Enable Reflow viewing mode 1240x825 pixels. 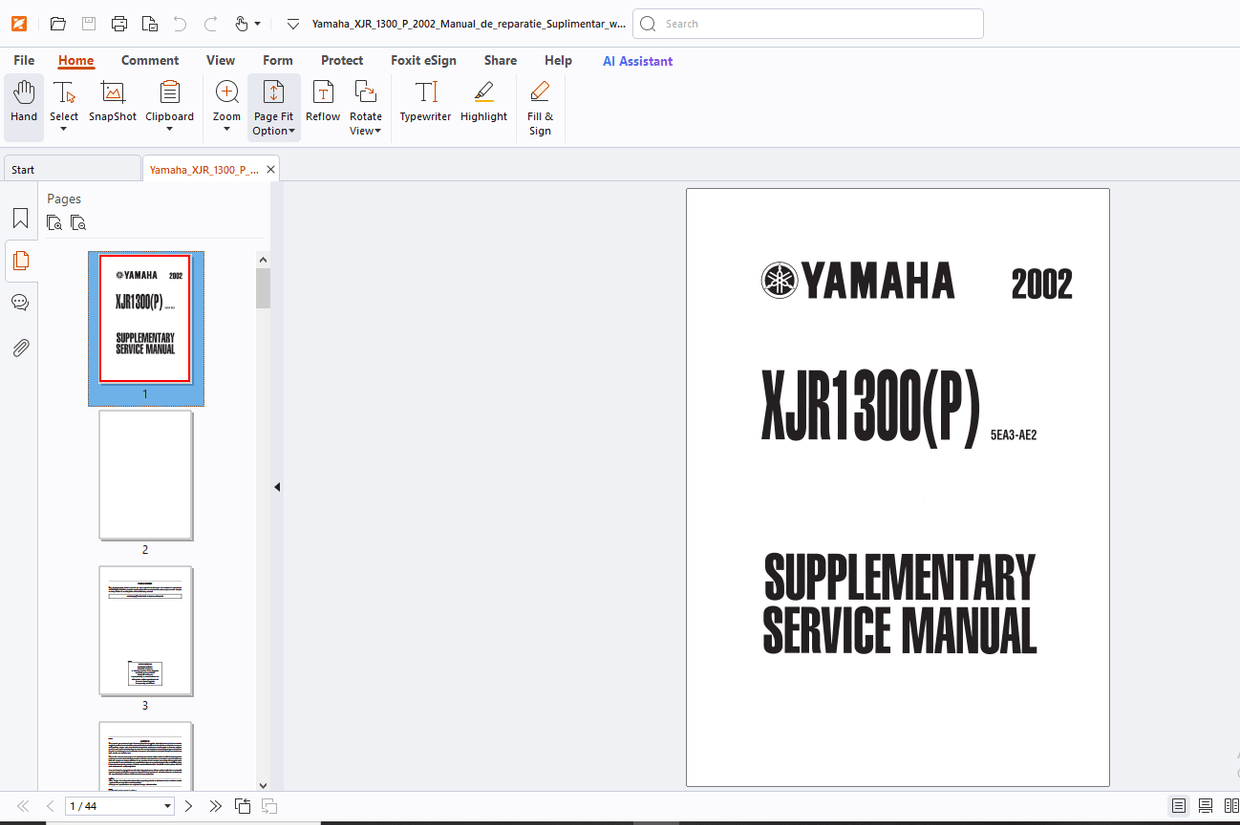coord(322,100)
